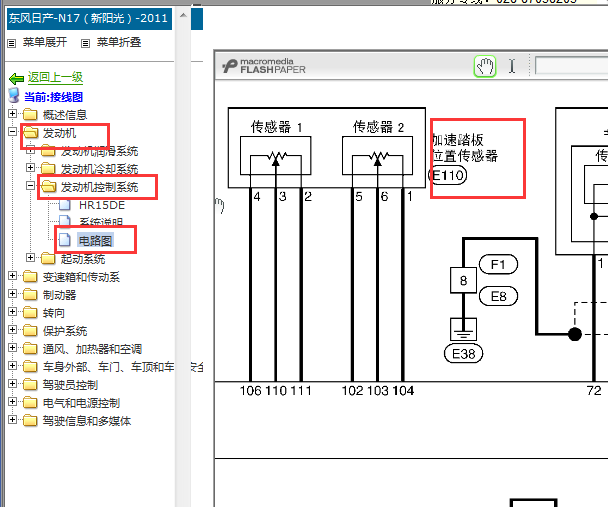Open the HR15DE document
Image resolution: width=608 pixels, height=507 pixels.
102,205
